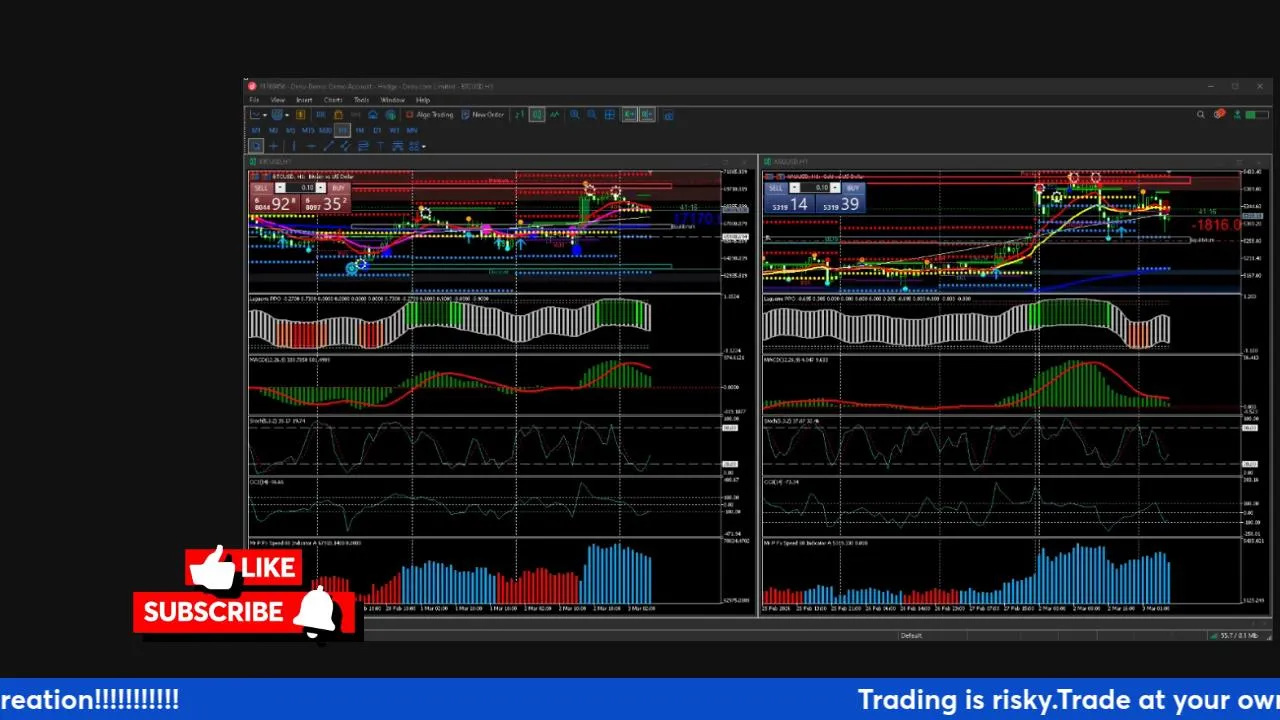
Task: Open the Charts menu
Action: [x=333, y=100]
